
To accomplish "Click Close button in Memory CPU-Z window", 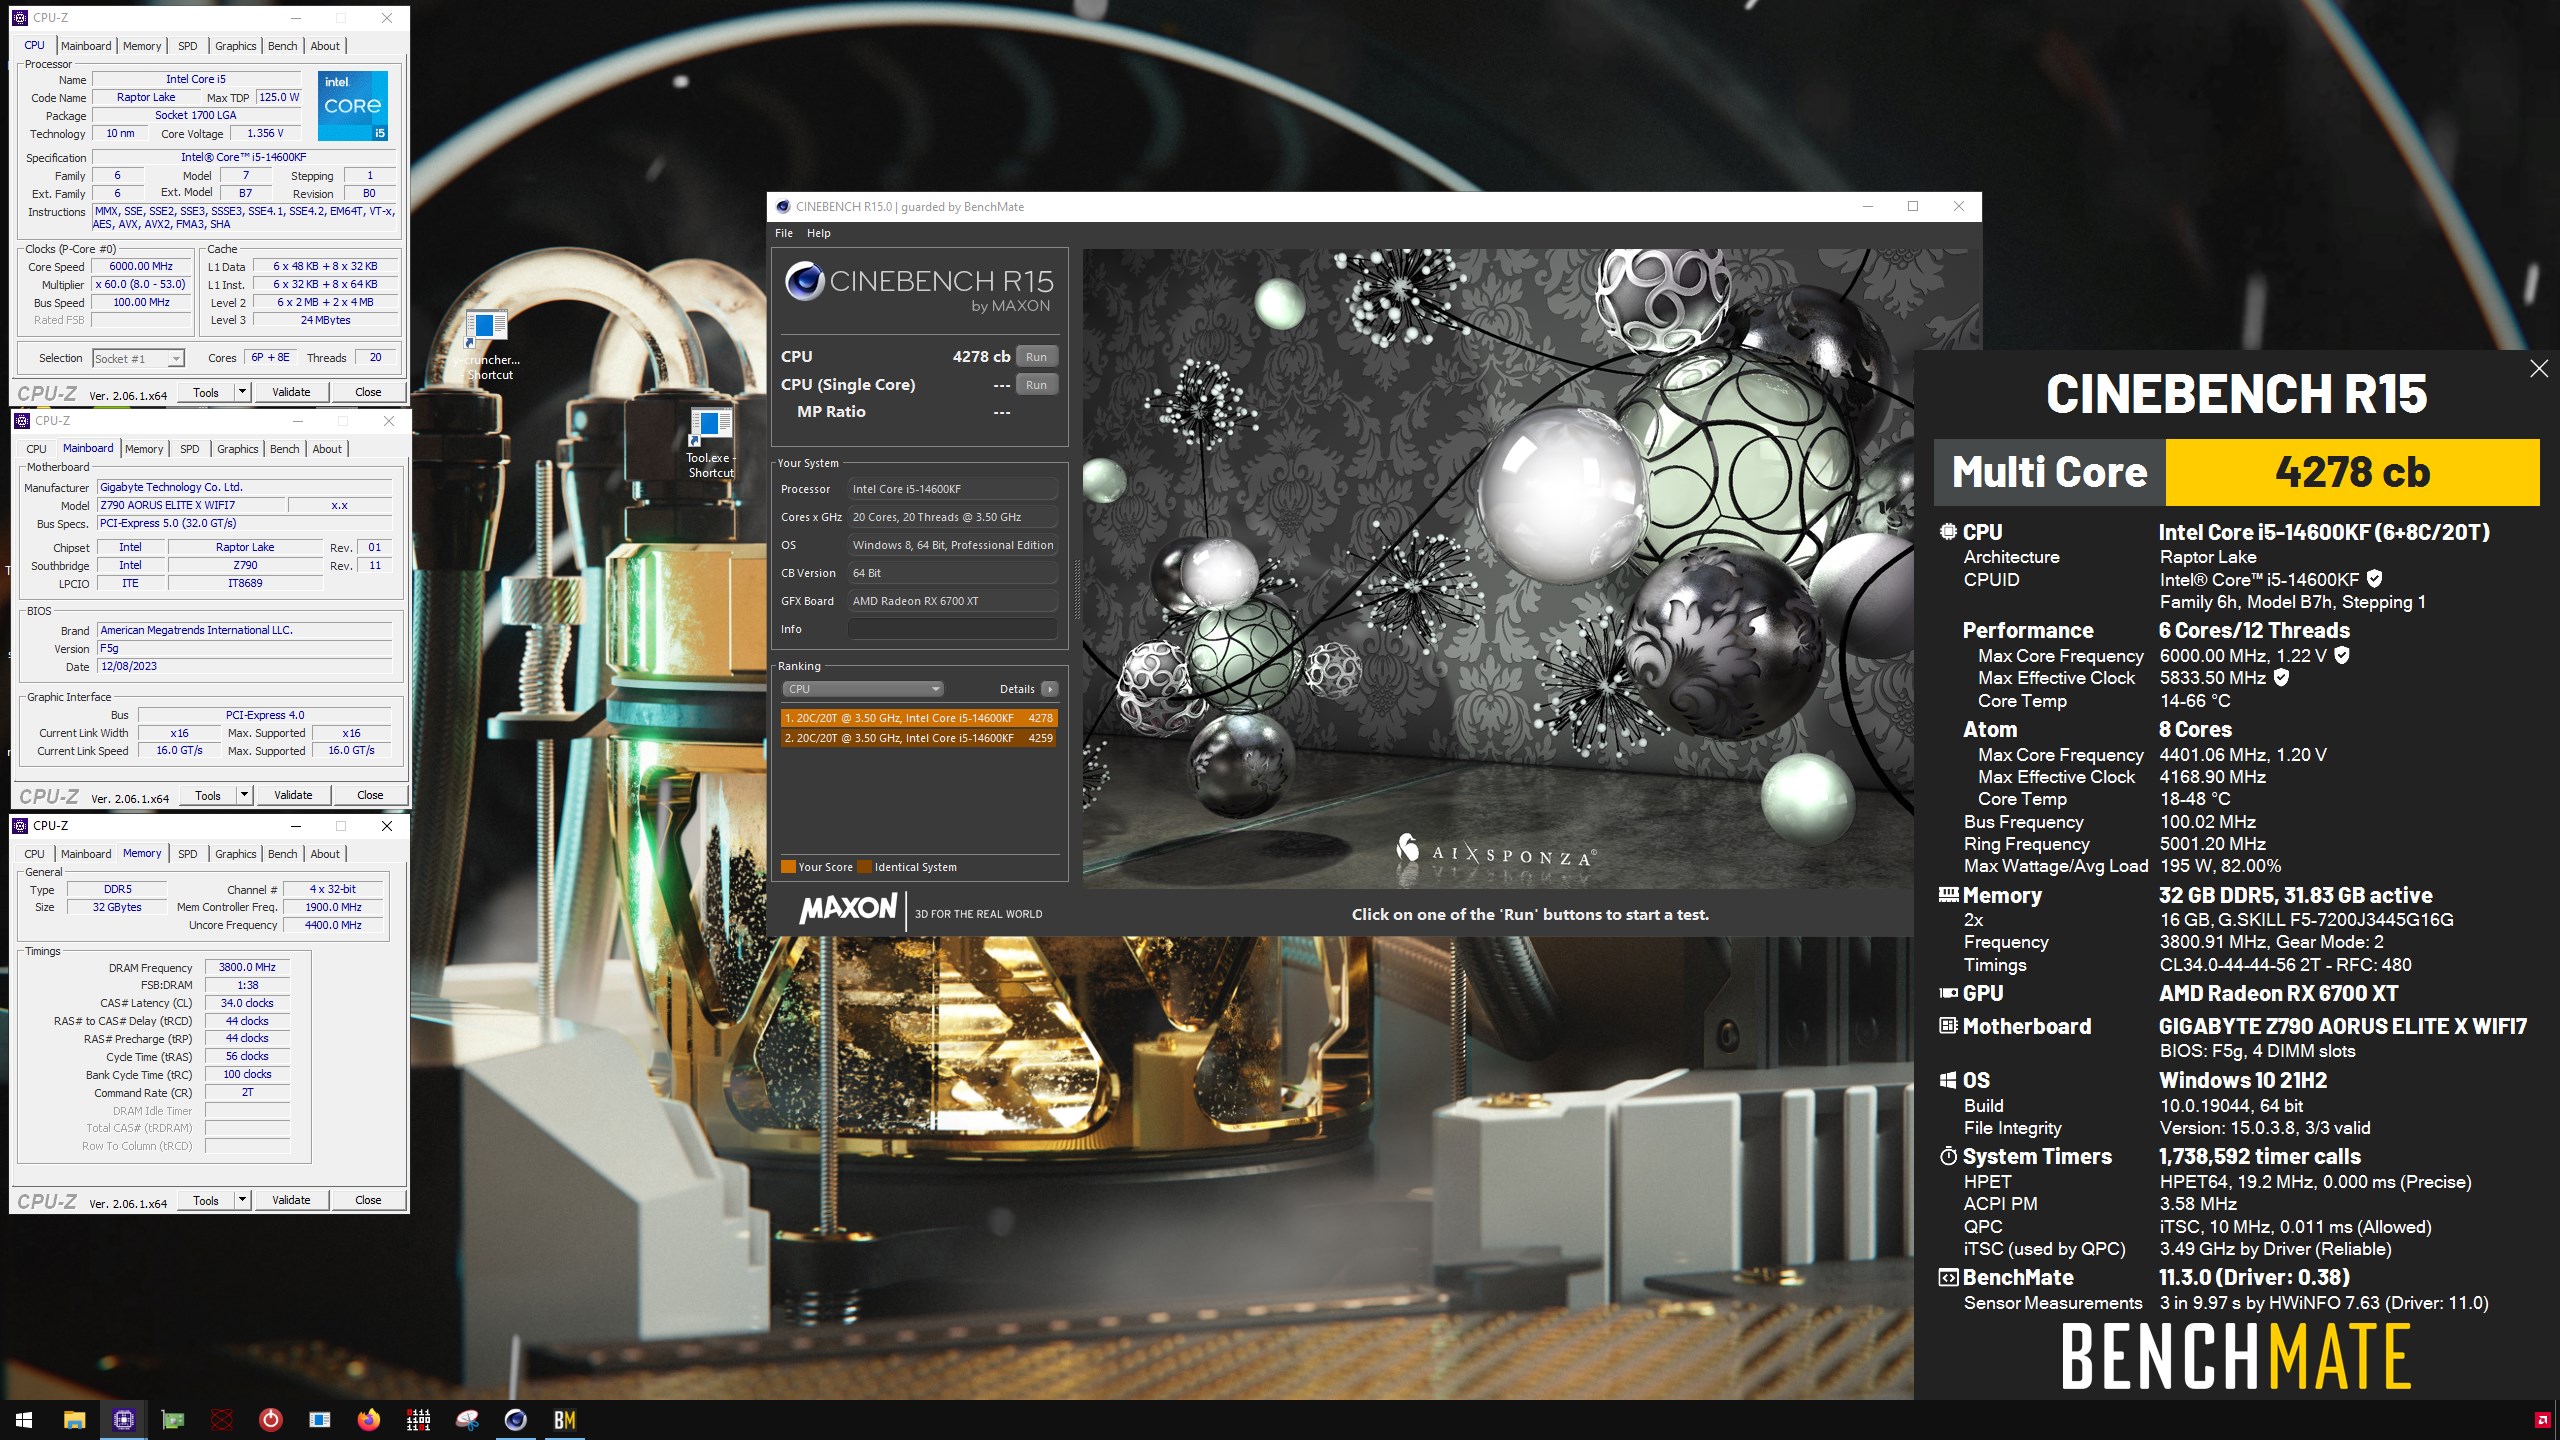I will pos(368,1200).
